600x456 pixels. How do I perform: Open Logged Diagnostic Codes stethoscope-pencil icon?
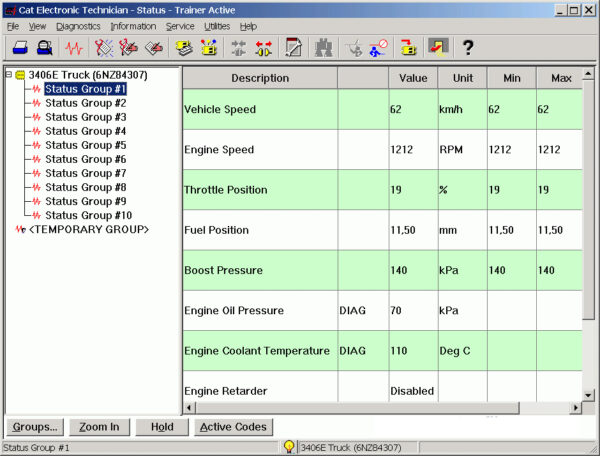pyautogui.click(x=128, y=48)
